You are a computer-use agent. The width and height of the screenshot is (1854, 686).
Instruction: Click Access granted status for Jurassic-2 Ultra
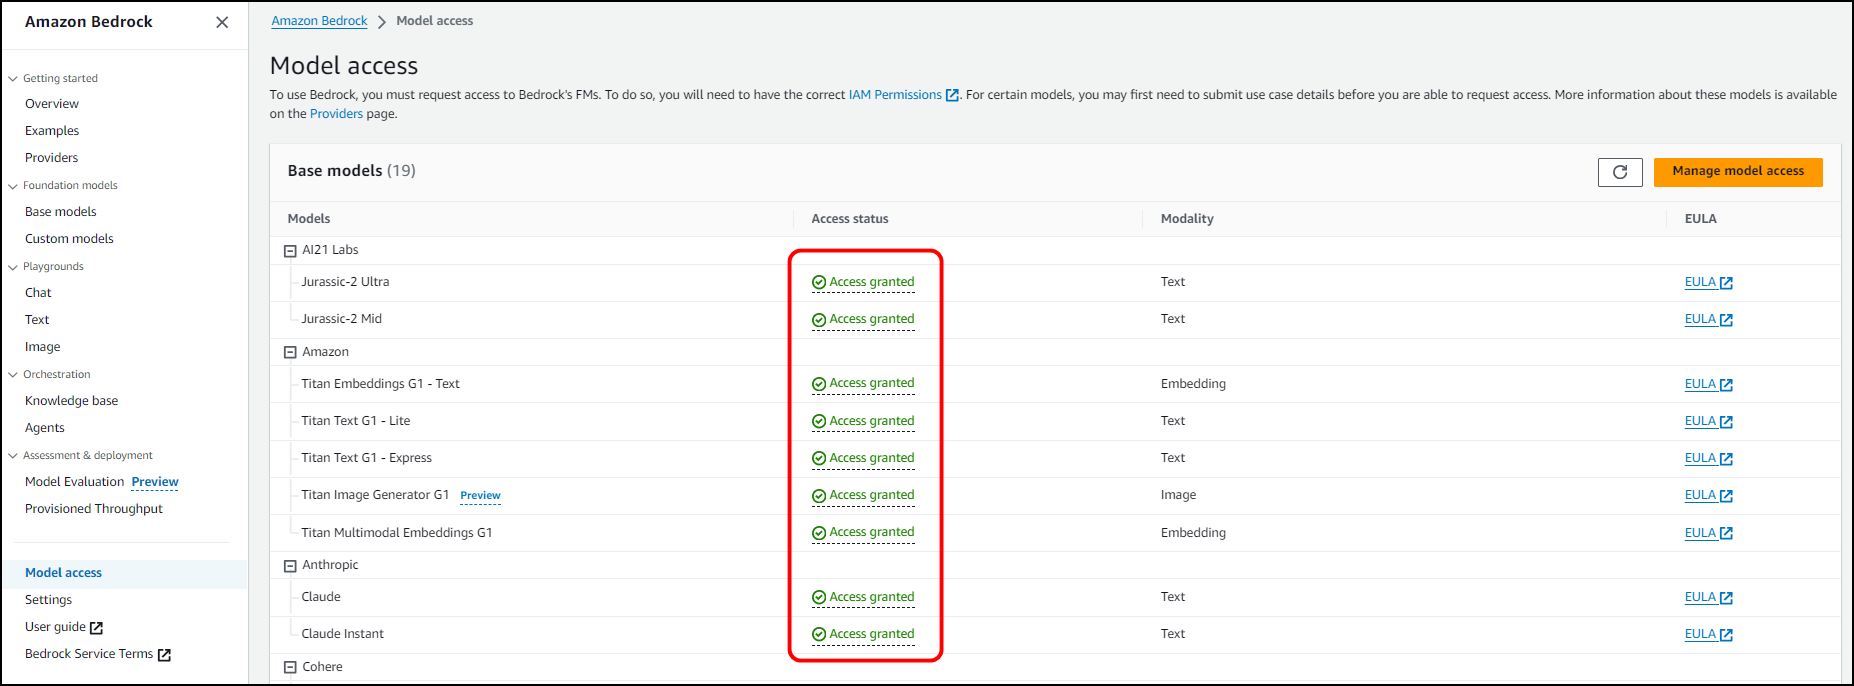click(x=863, y=283)
